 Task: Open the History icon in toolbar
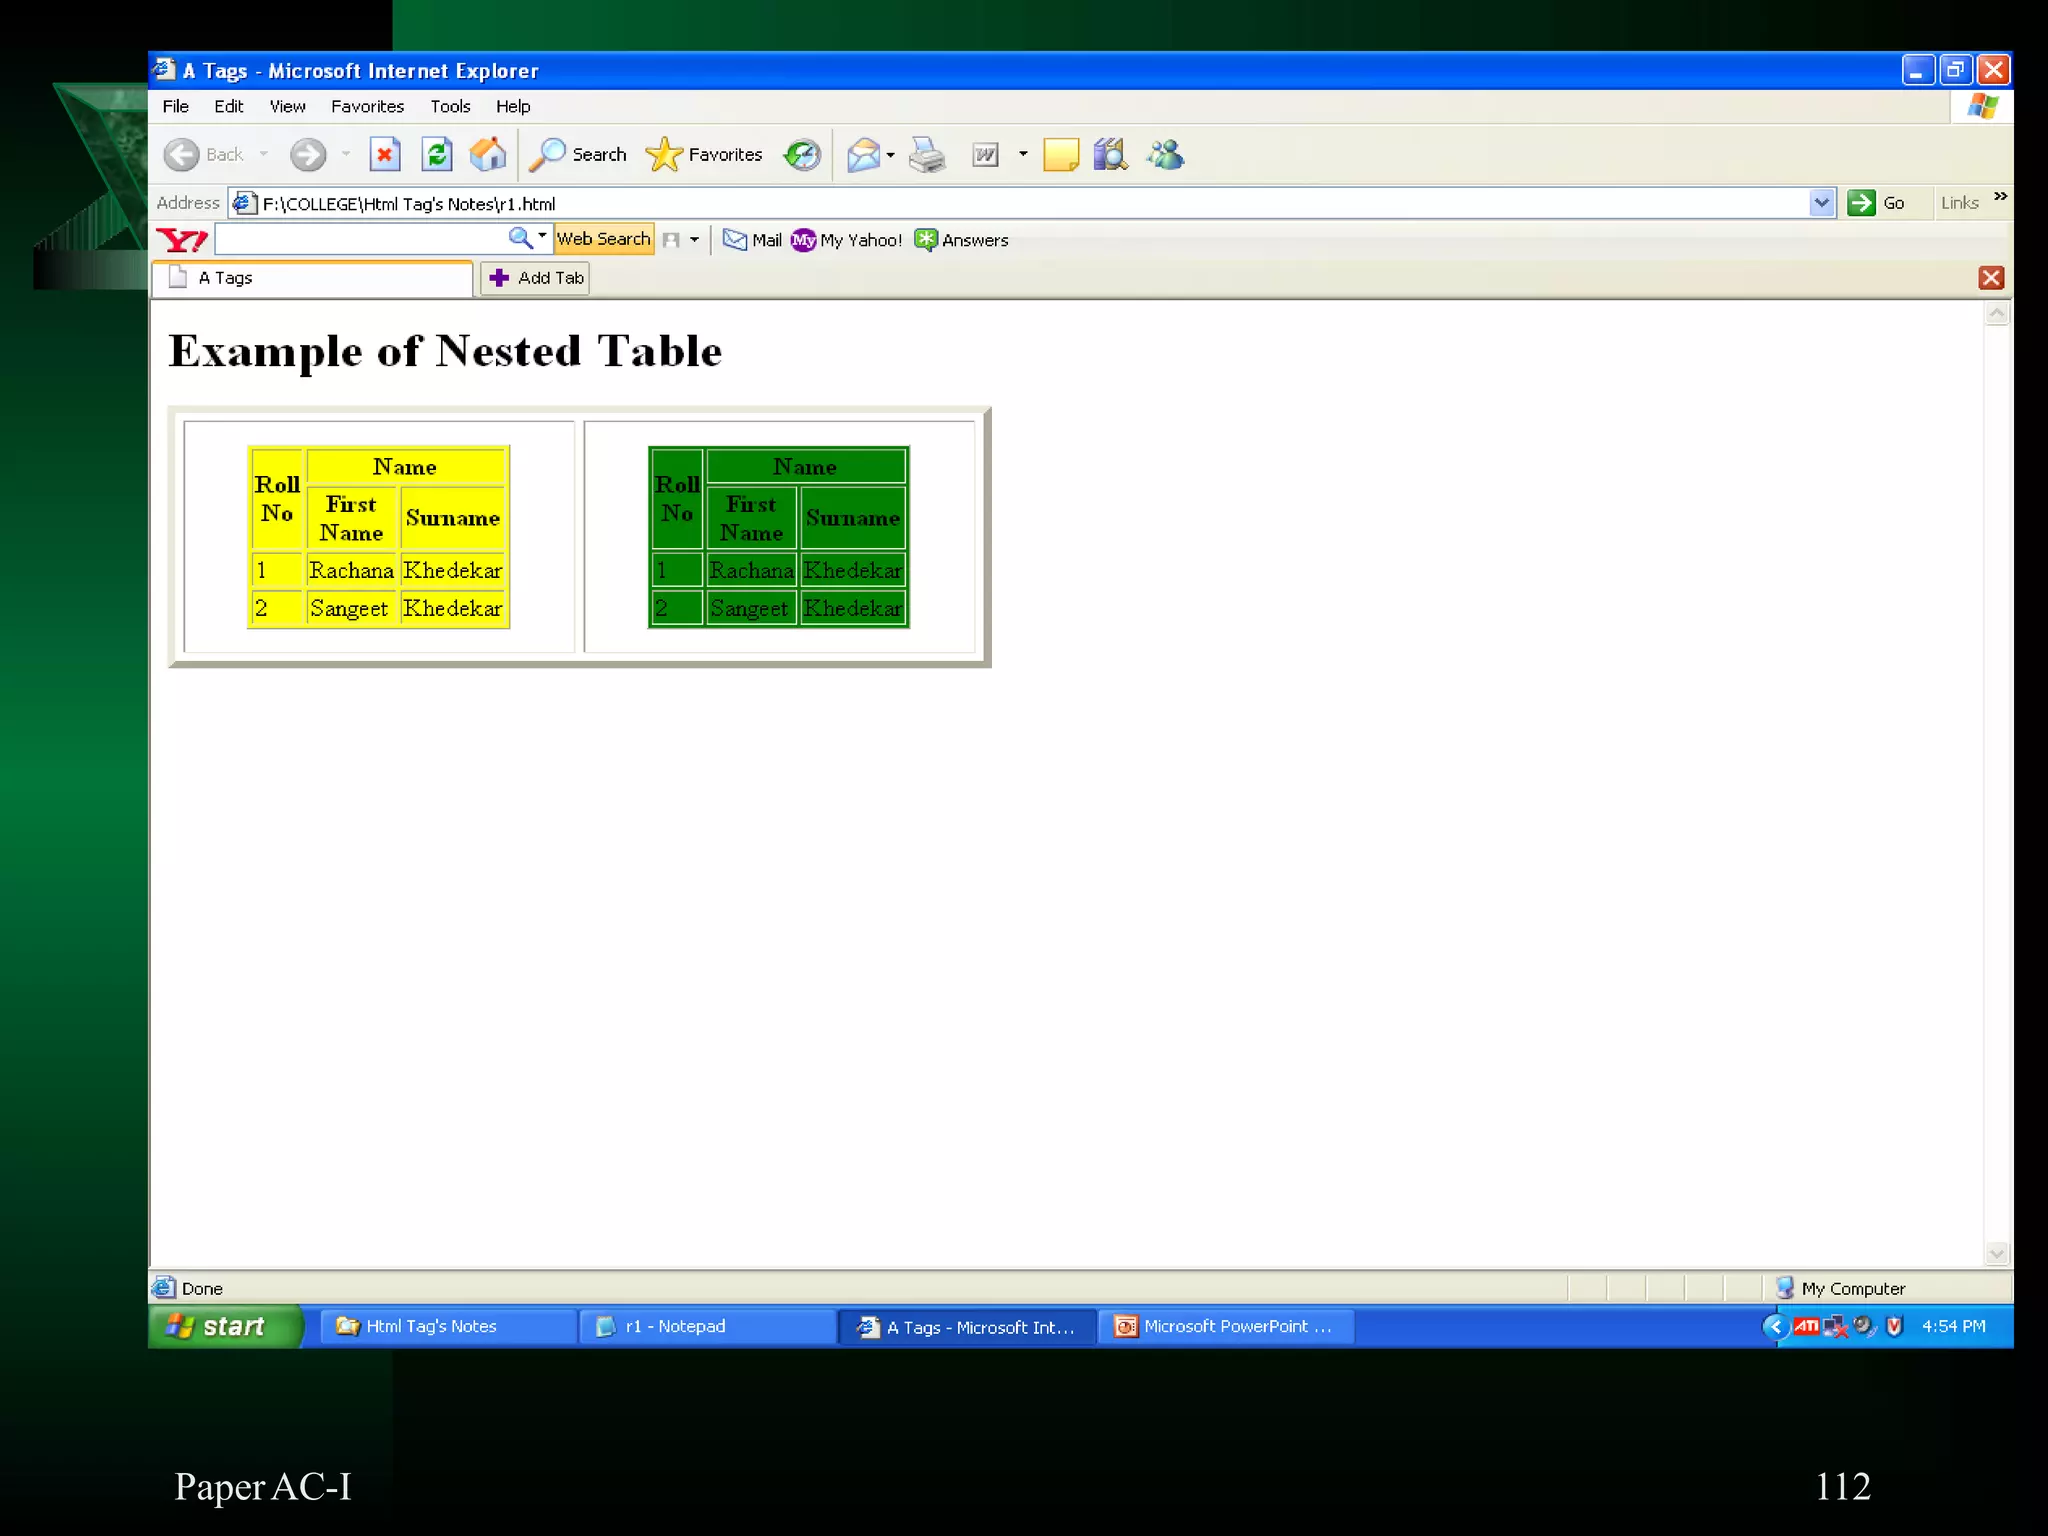(802, 155)
